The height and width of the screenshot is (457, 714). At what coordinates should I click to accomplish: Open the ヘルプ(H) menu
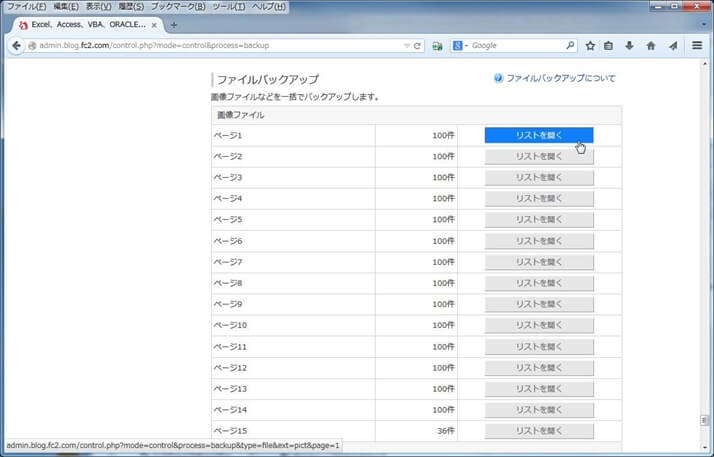click(269, 6)
